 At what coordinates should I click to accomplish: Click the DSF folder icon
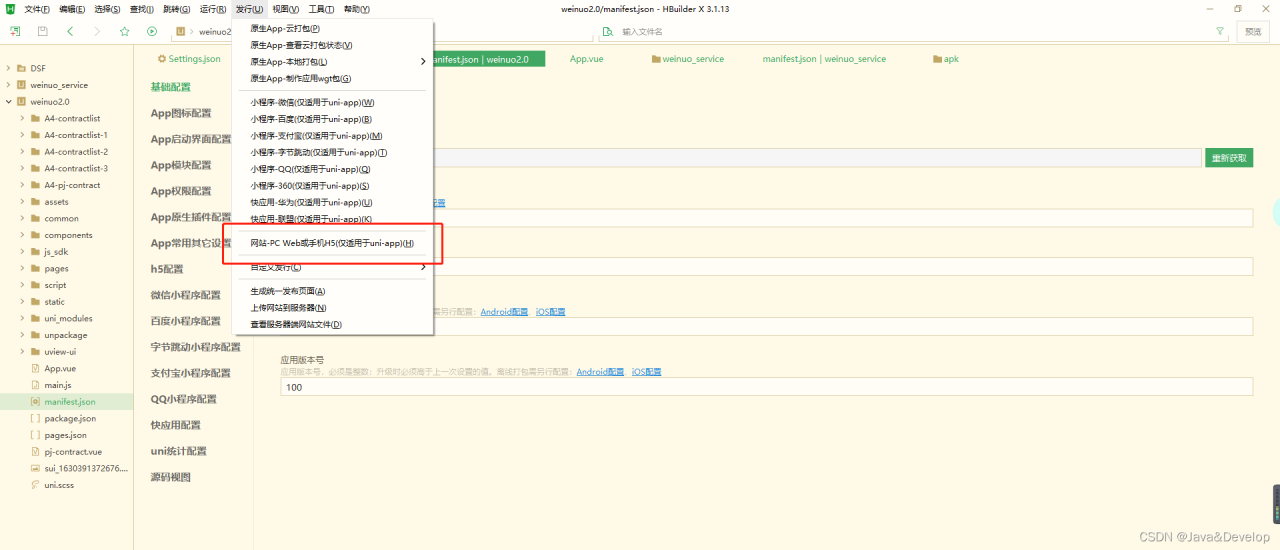point(21,68)
